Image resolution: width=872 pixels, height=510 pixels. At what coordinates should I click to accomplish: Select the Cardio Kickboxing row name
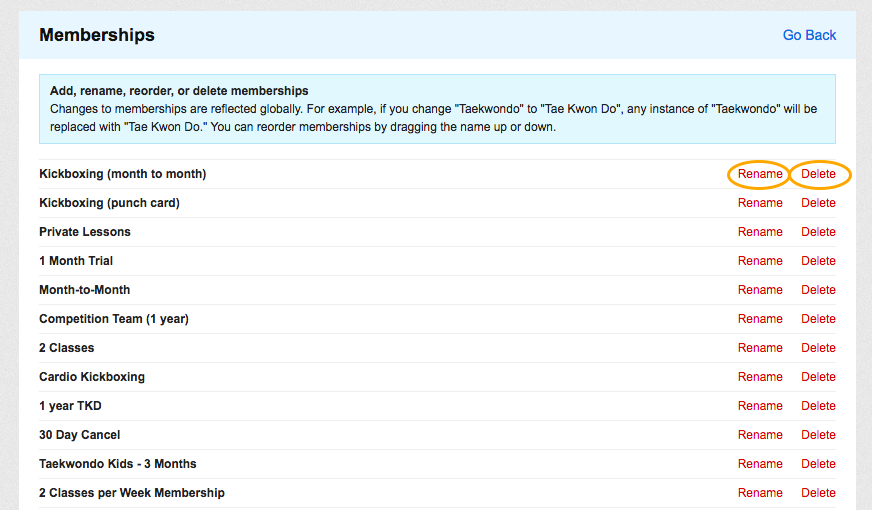pyautogui.click(x=92, y=377)
